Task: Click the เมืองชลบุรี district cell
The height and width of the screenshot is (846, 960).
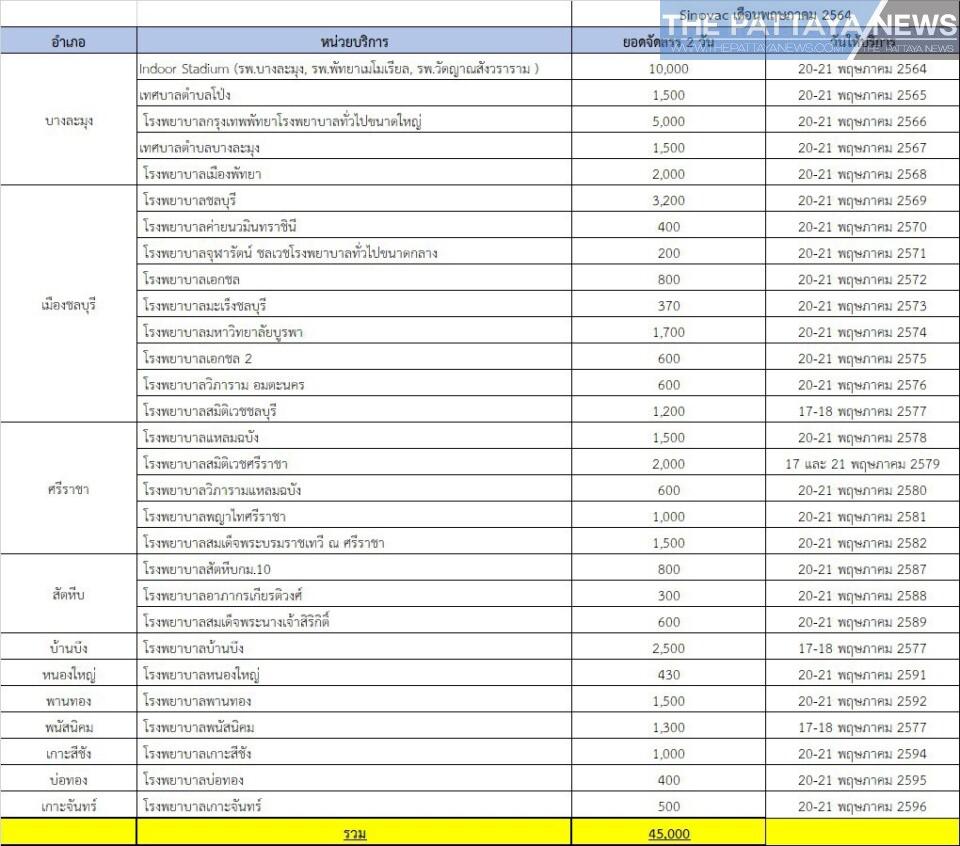Action: click(68, 305)
